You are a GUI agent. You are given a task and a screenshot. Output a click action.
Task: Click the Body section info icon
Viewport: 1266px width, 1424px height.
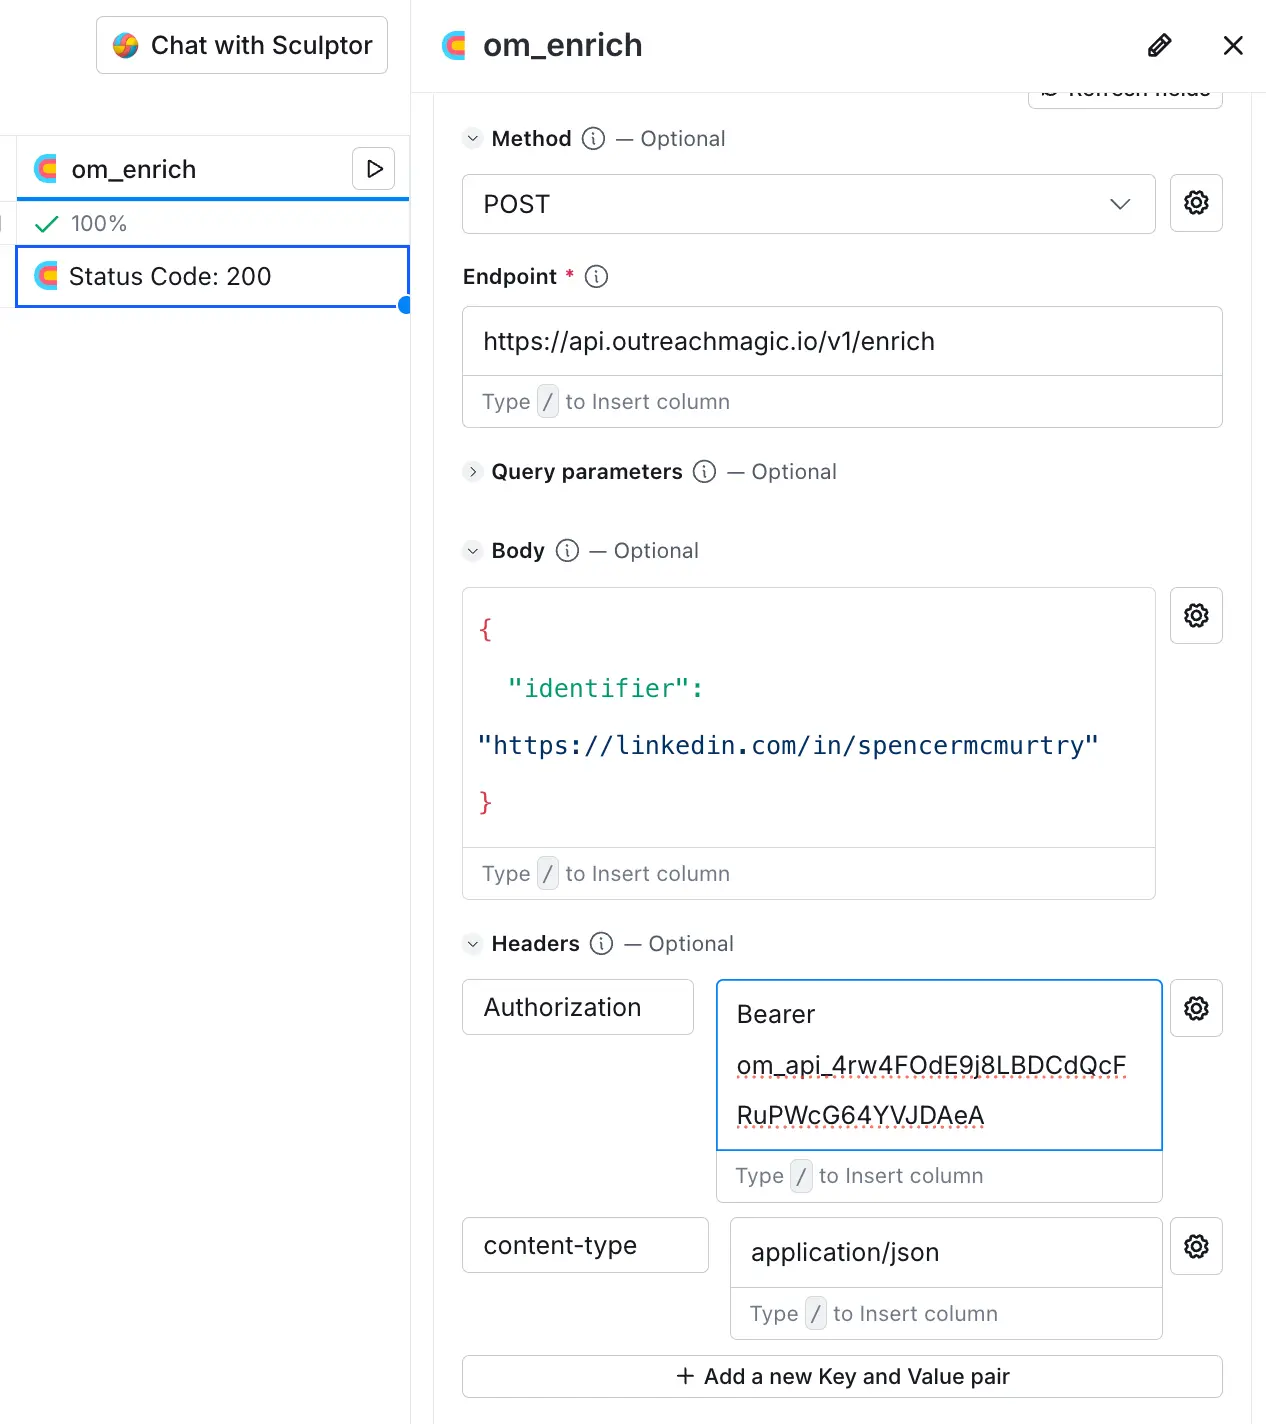pyautogui.click(x=567, y=550)
